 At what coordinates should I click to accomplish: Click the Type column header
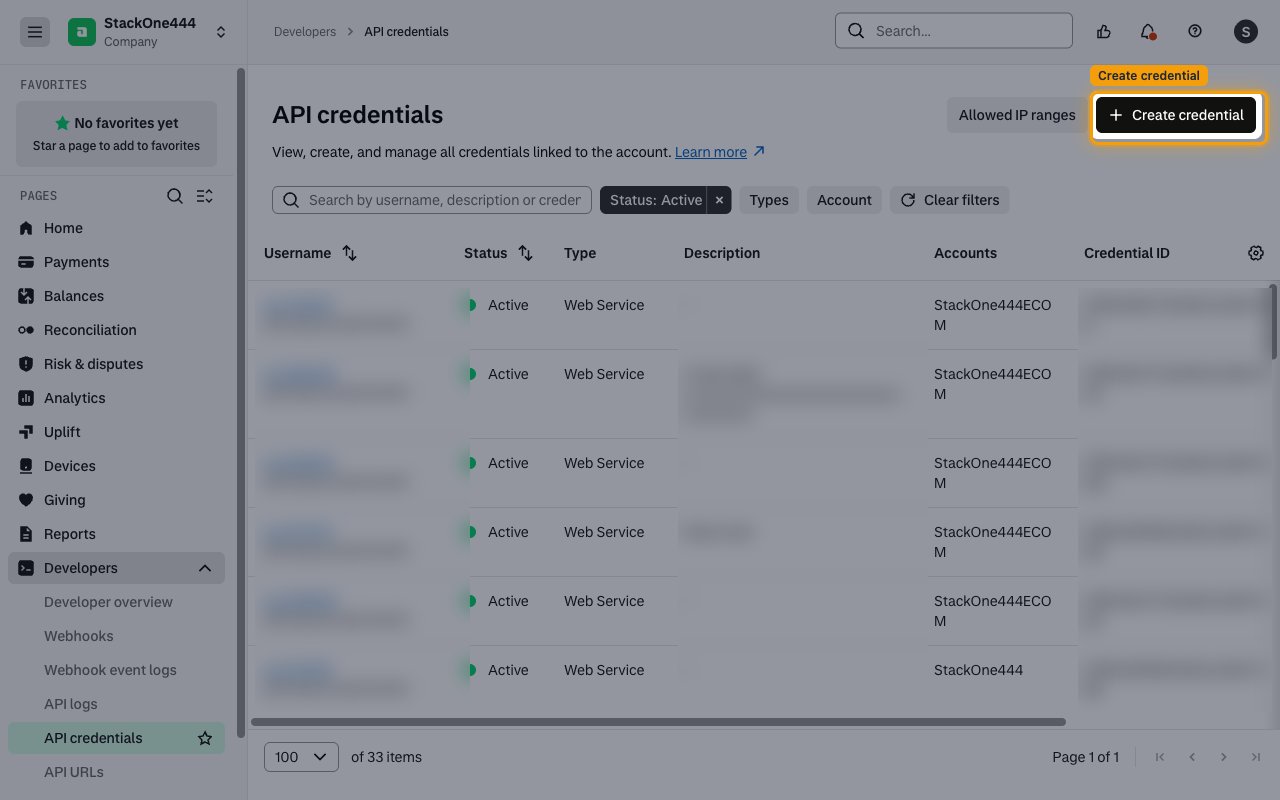[580, 253]
